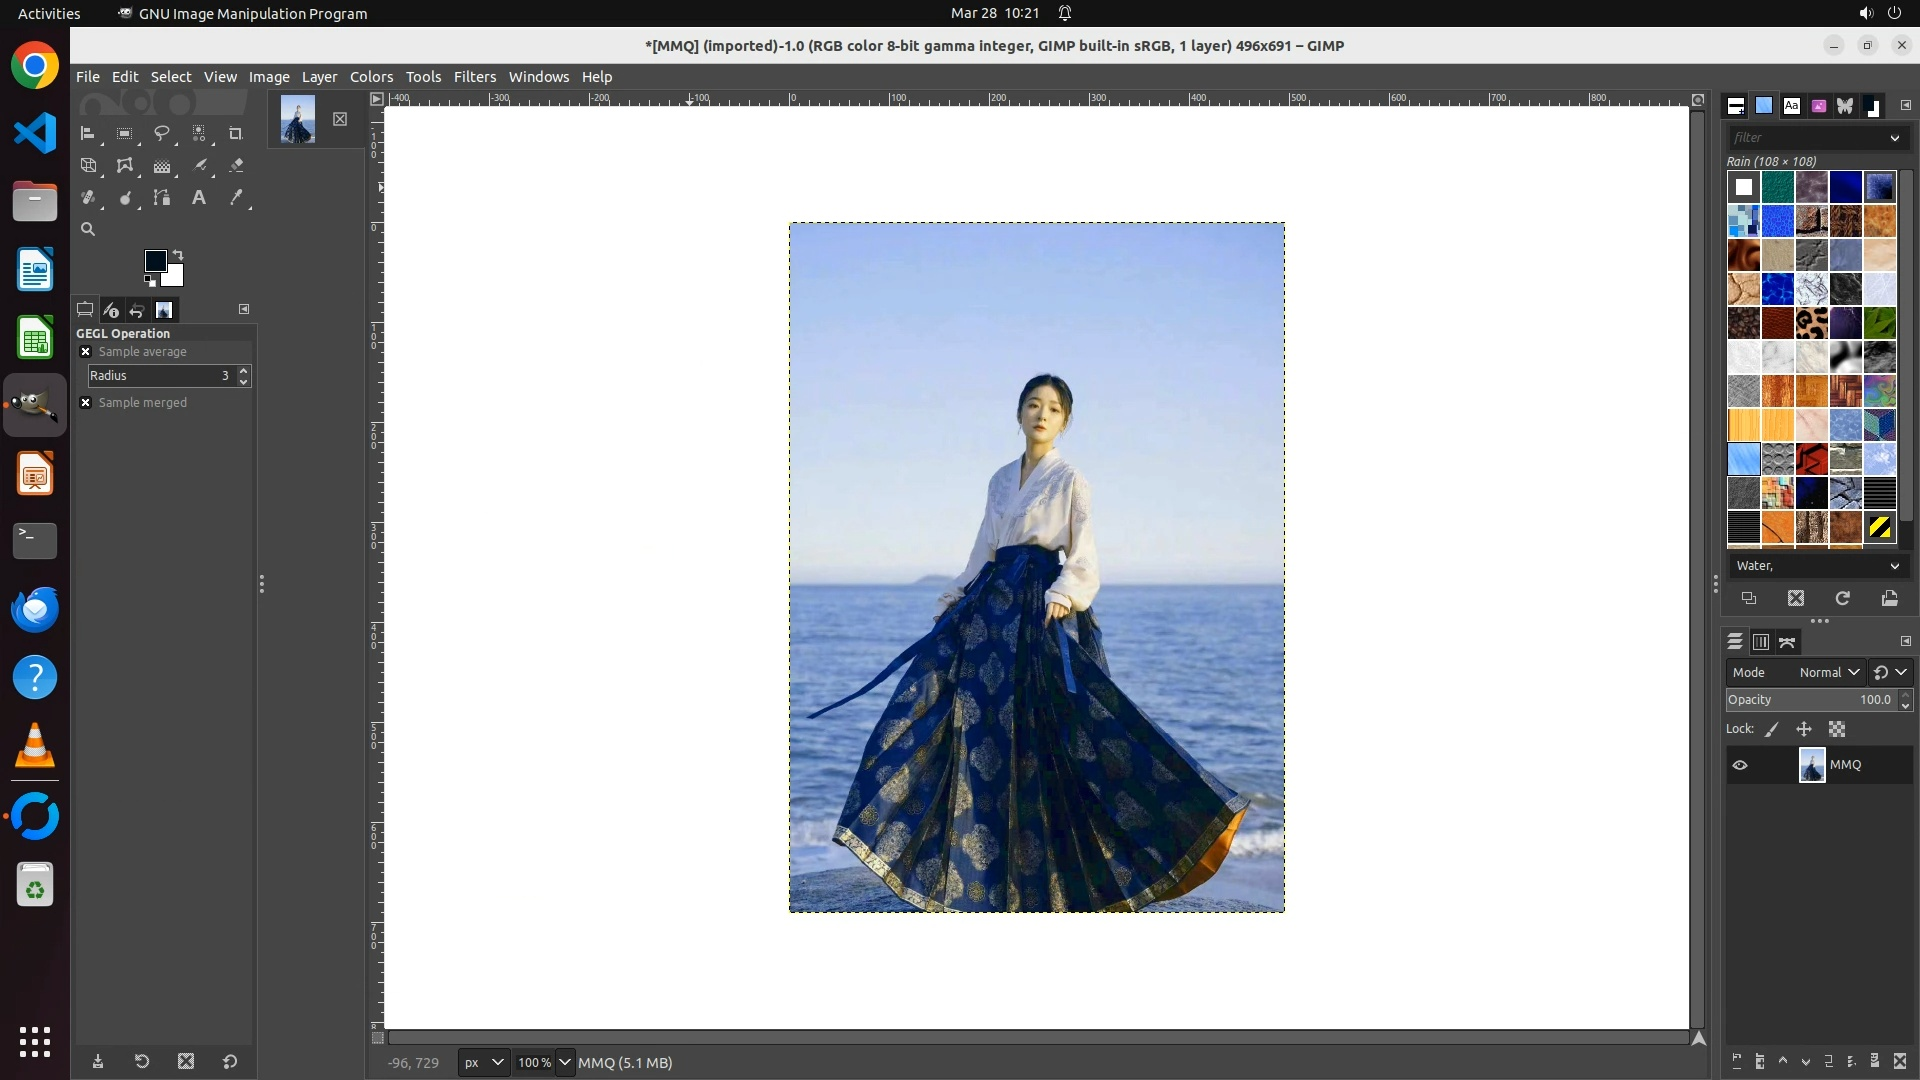Select the Free Select lasso tool
Viewport: 1920px width, 1080px height.
pos(161,133)
